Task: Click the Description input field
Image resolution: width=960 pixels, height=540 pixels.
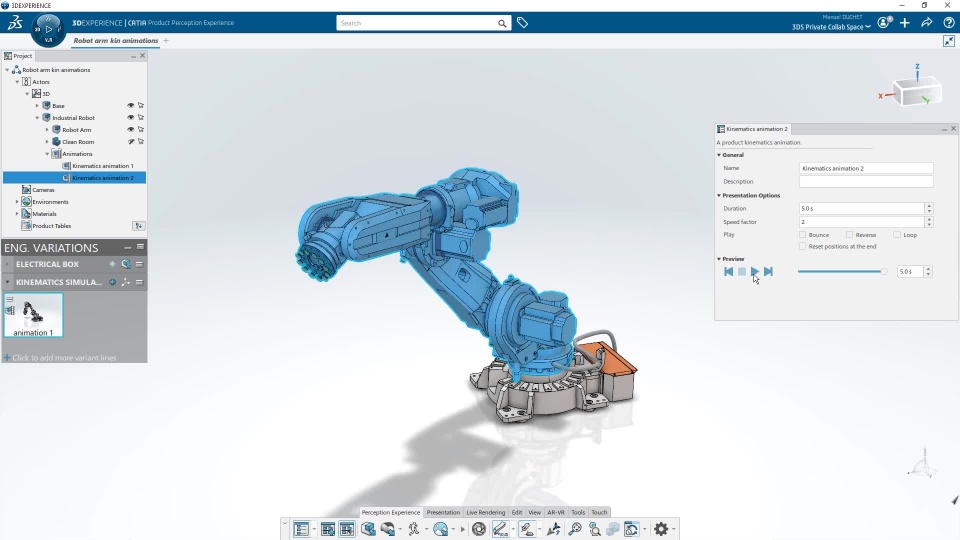Action: 866,182
